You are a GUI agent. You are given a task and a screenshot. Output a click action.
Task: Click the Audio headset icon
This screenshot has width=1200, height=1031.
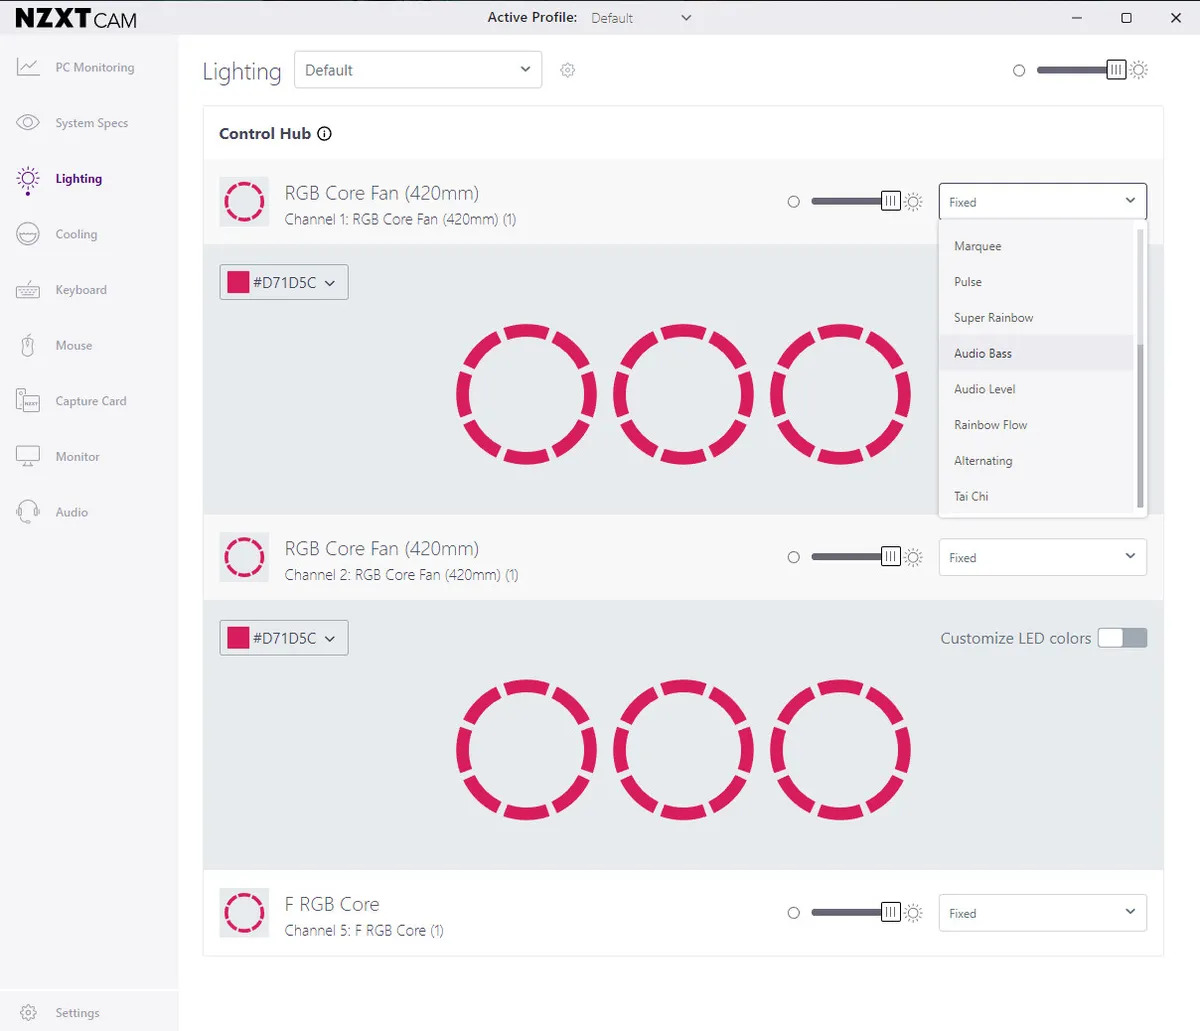click(x=28, y=512)
